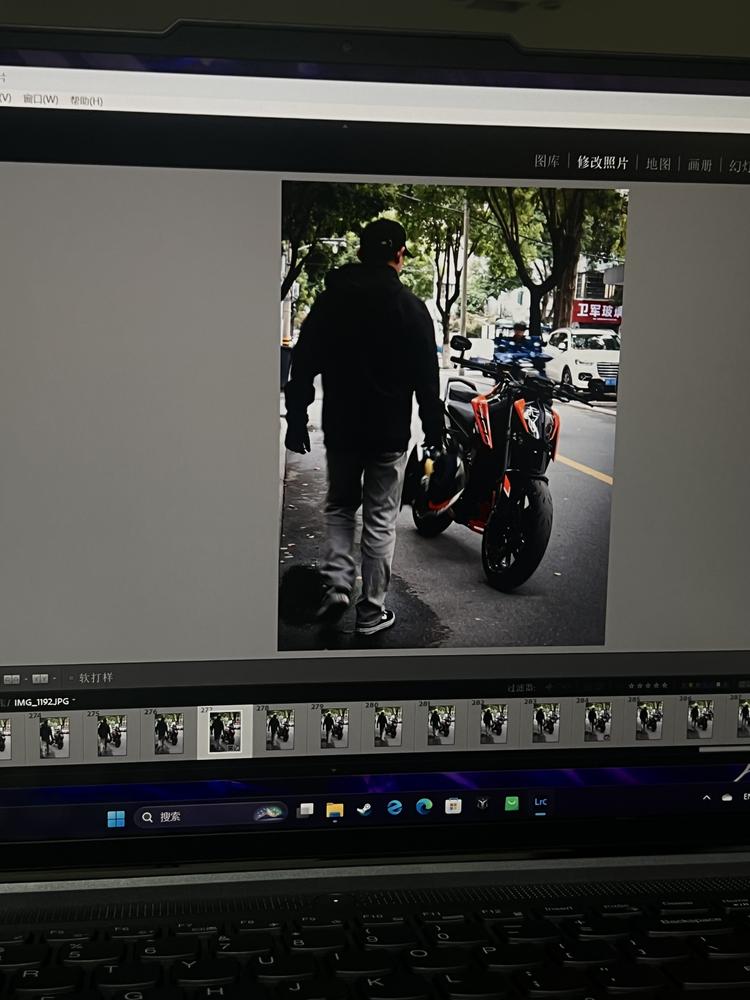Open the green app icon on taskbar

coord(511,803)
